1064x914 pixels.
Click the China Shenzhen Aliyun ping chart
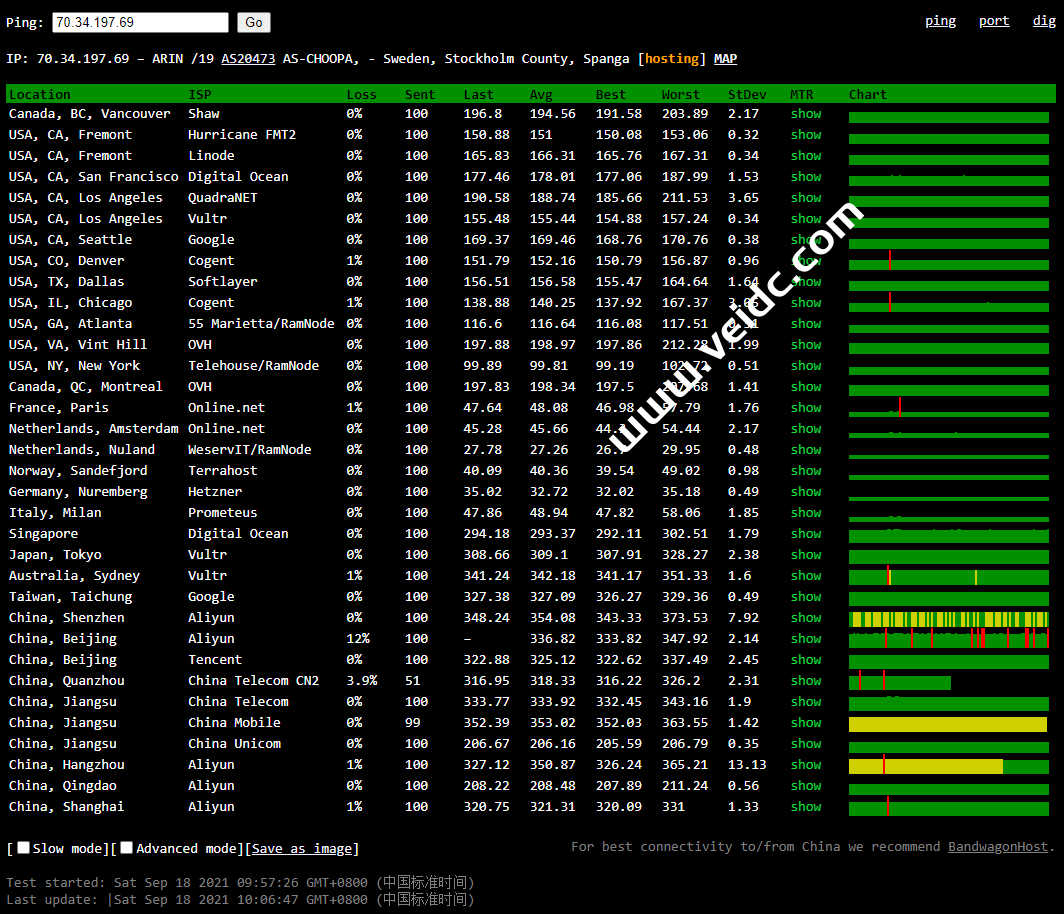(x=948, y=619)
